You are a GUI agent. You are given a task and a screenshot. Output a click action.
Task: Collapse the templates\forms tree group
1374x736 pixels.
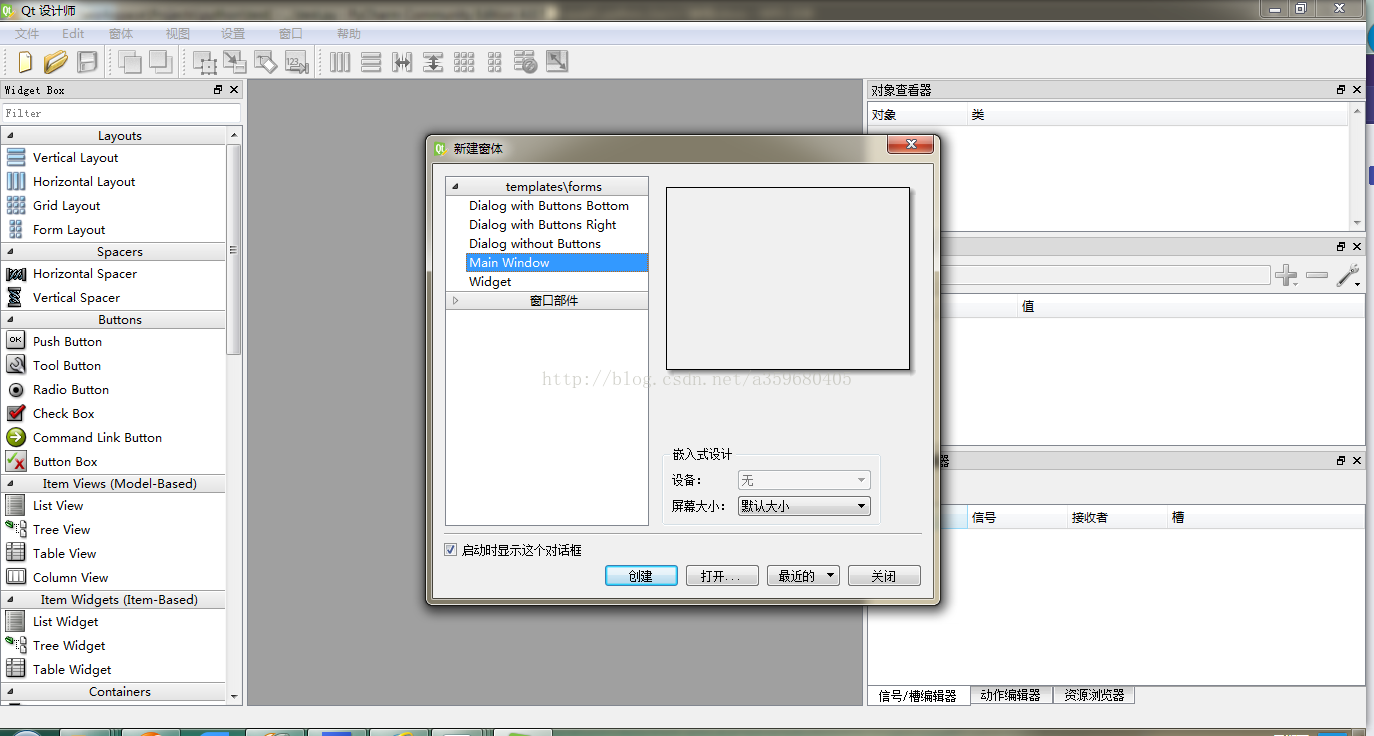455,187
